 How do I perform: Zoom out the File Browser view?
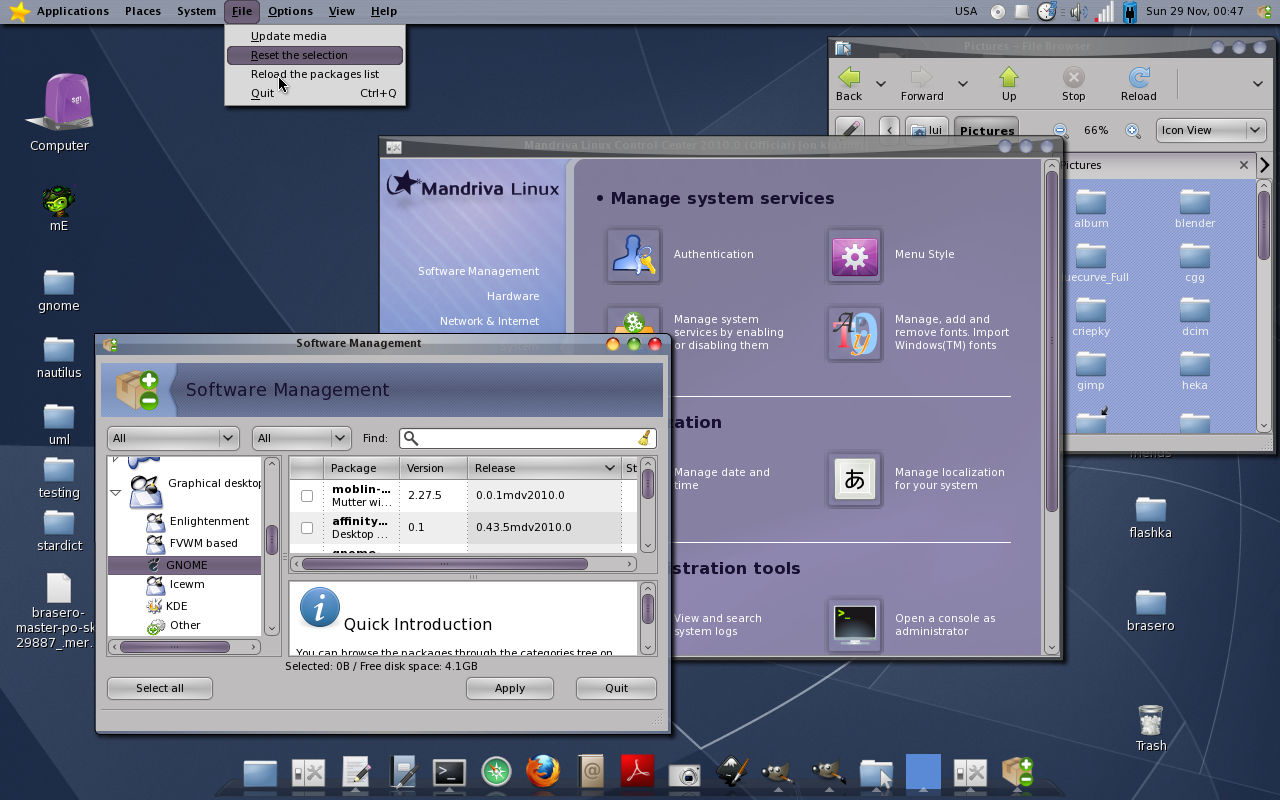point(1060,131)
